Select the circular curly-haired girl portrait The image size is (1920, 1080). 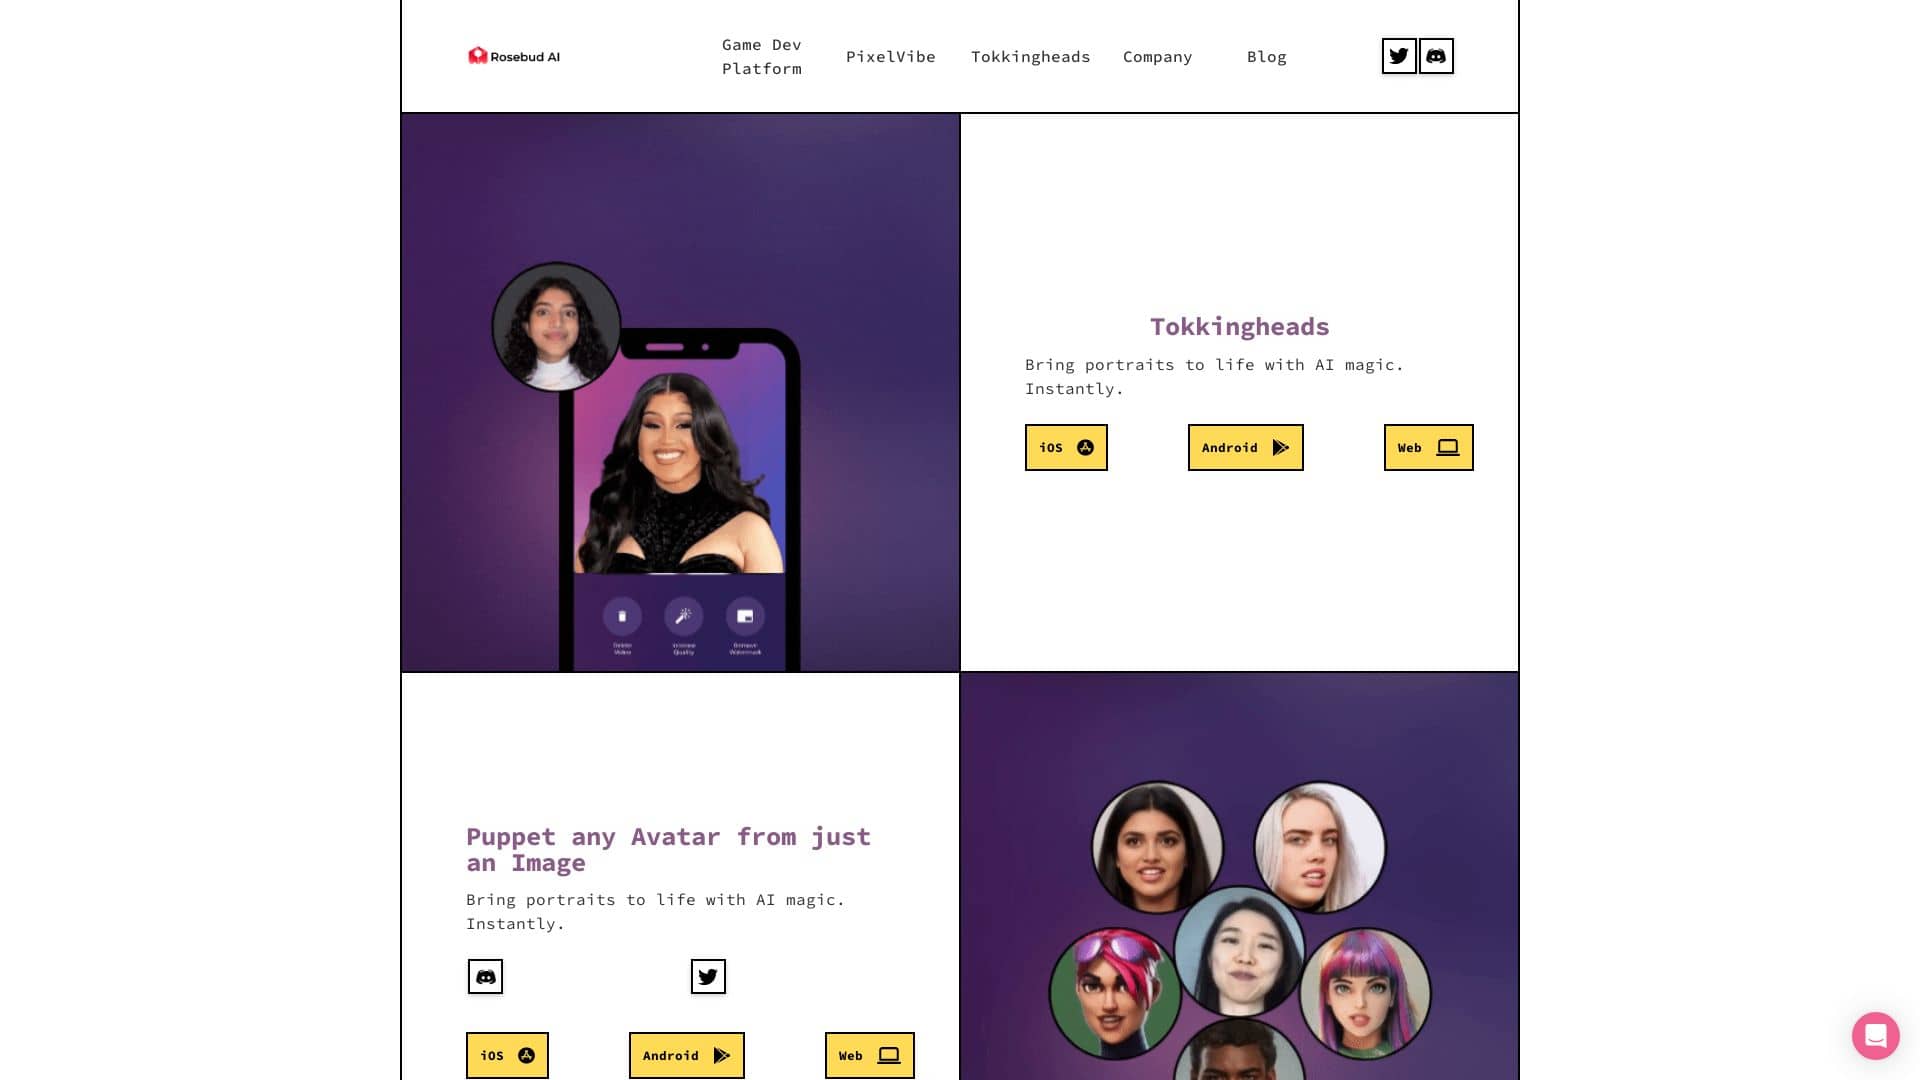[556, 327]
